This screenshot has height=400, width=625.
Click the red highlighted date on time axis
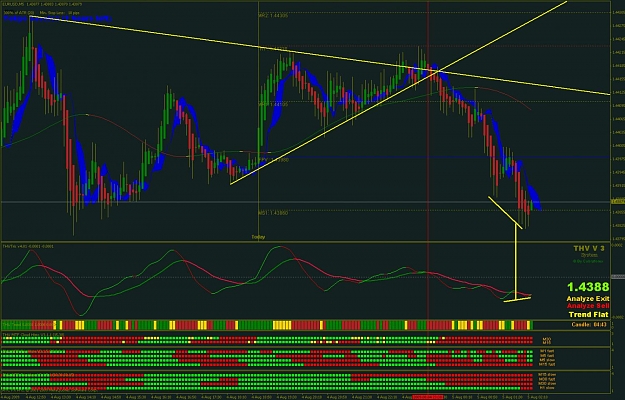[427, 397]
